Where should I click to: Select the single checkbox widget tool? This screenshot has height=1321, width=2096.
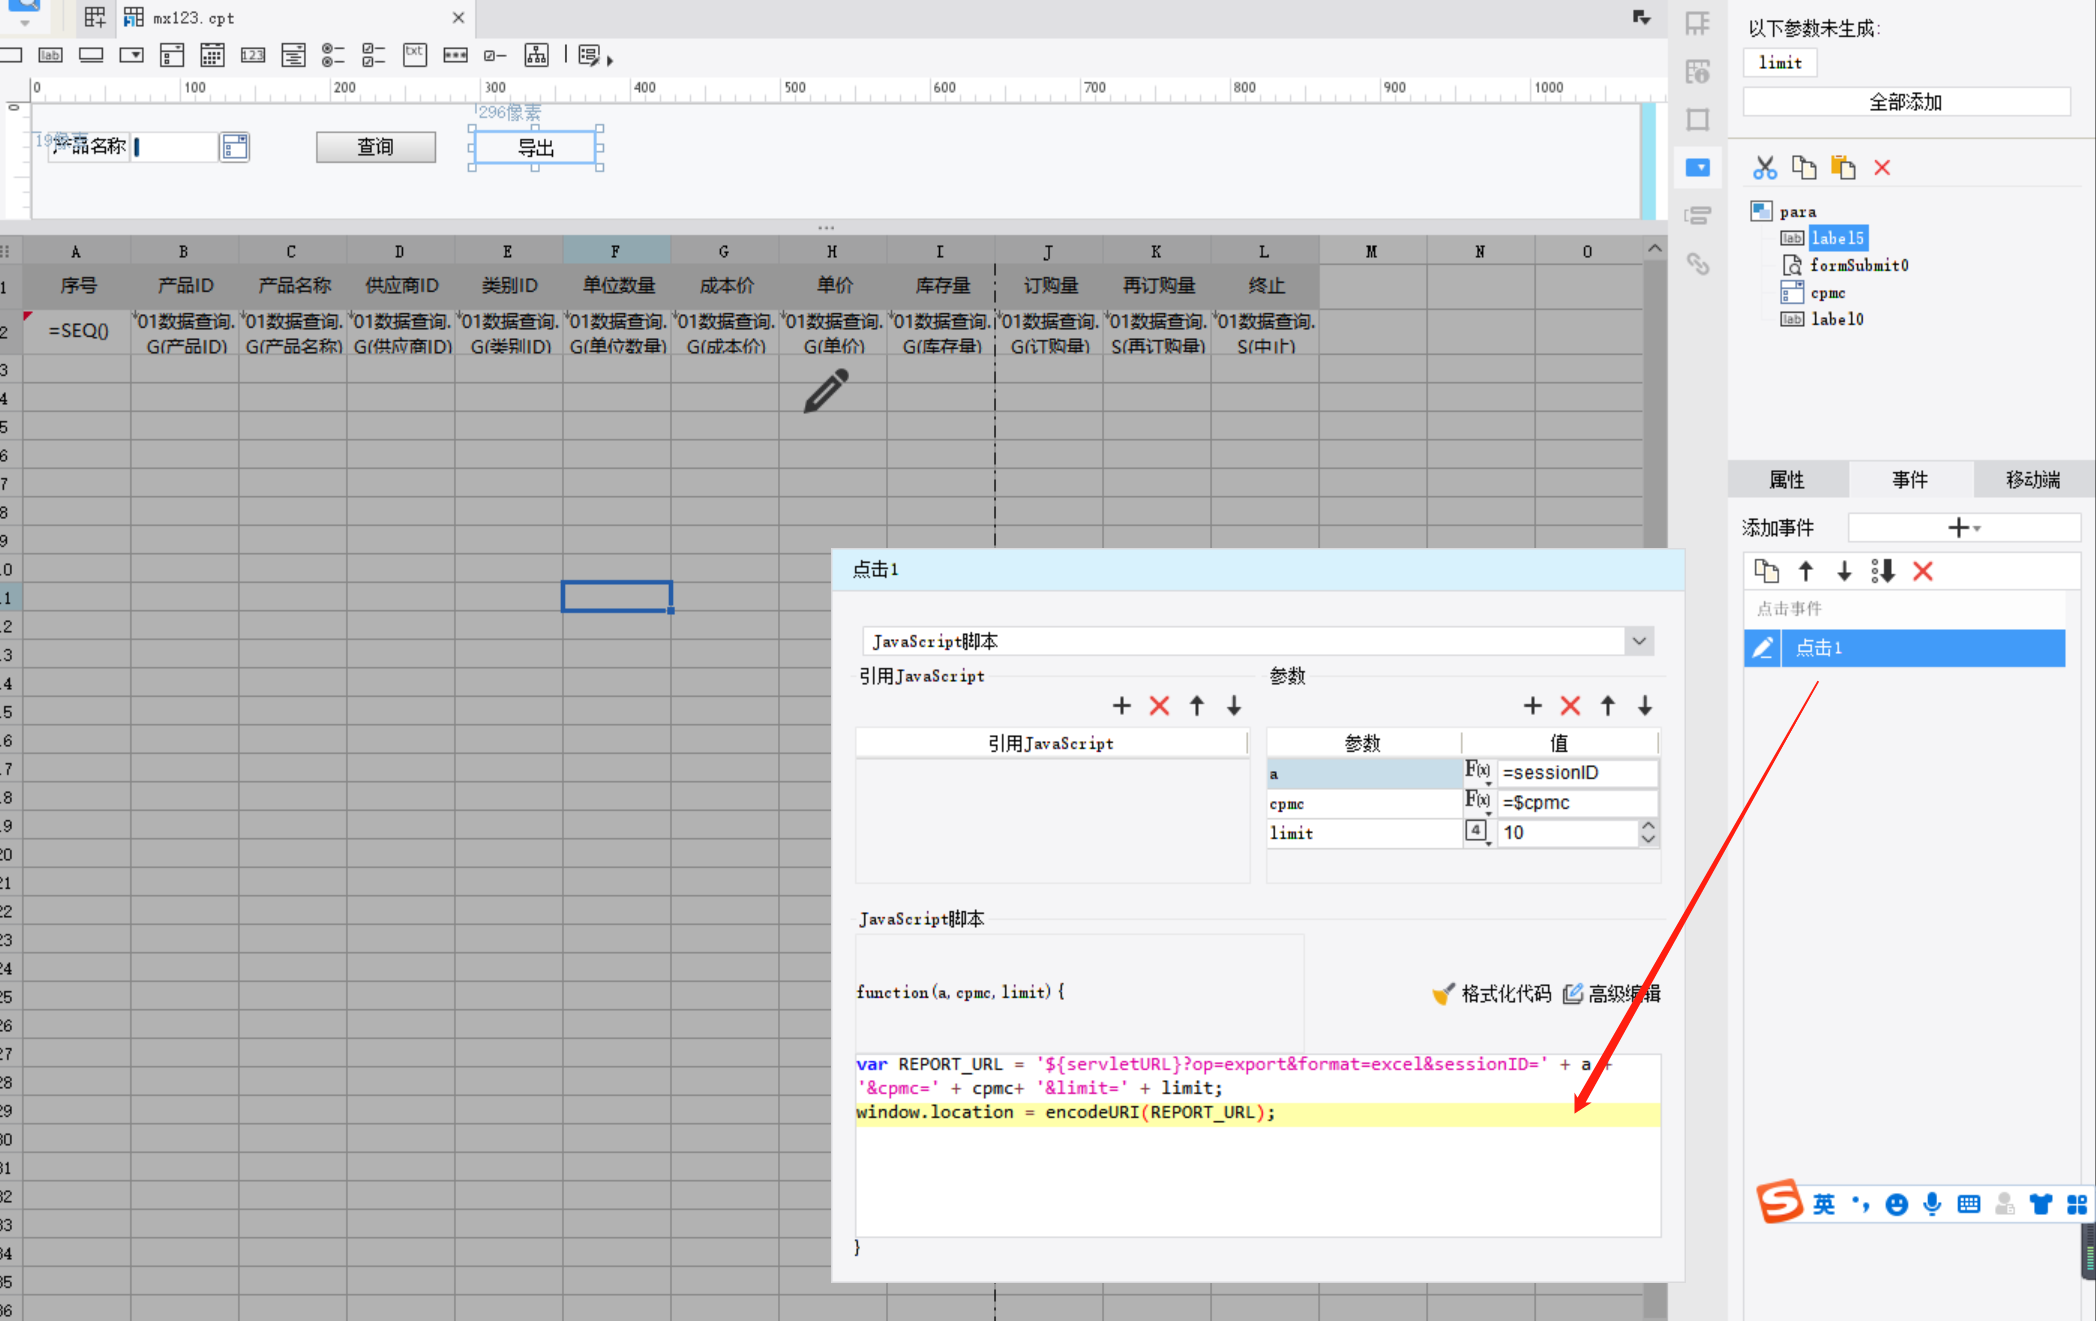(x=495, y=55)
